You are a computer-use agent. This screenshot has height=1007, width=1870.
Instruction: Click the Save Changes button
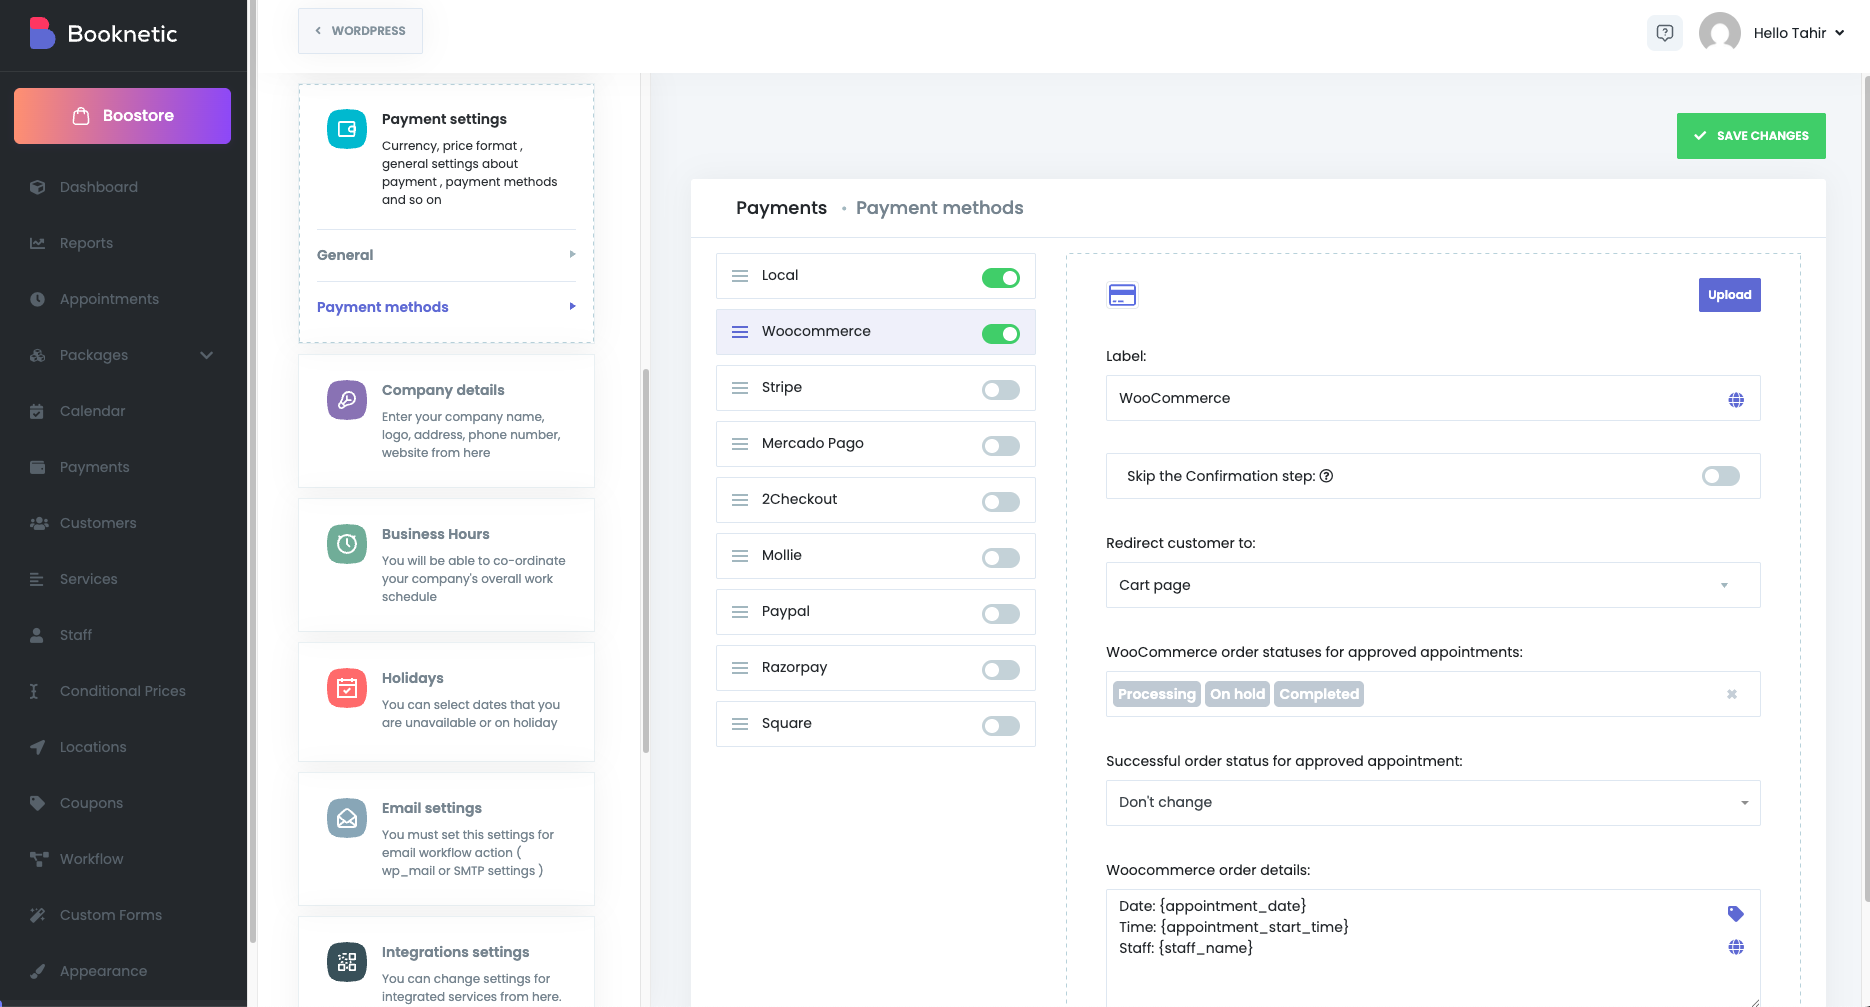[x=1751, y=136]
